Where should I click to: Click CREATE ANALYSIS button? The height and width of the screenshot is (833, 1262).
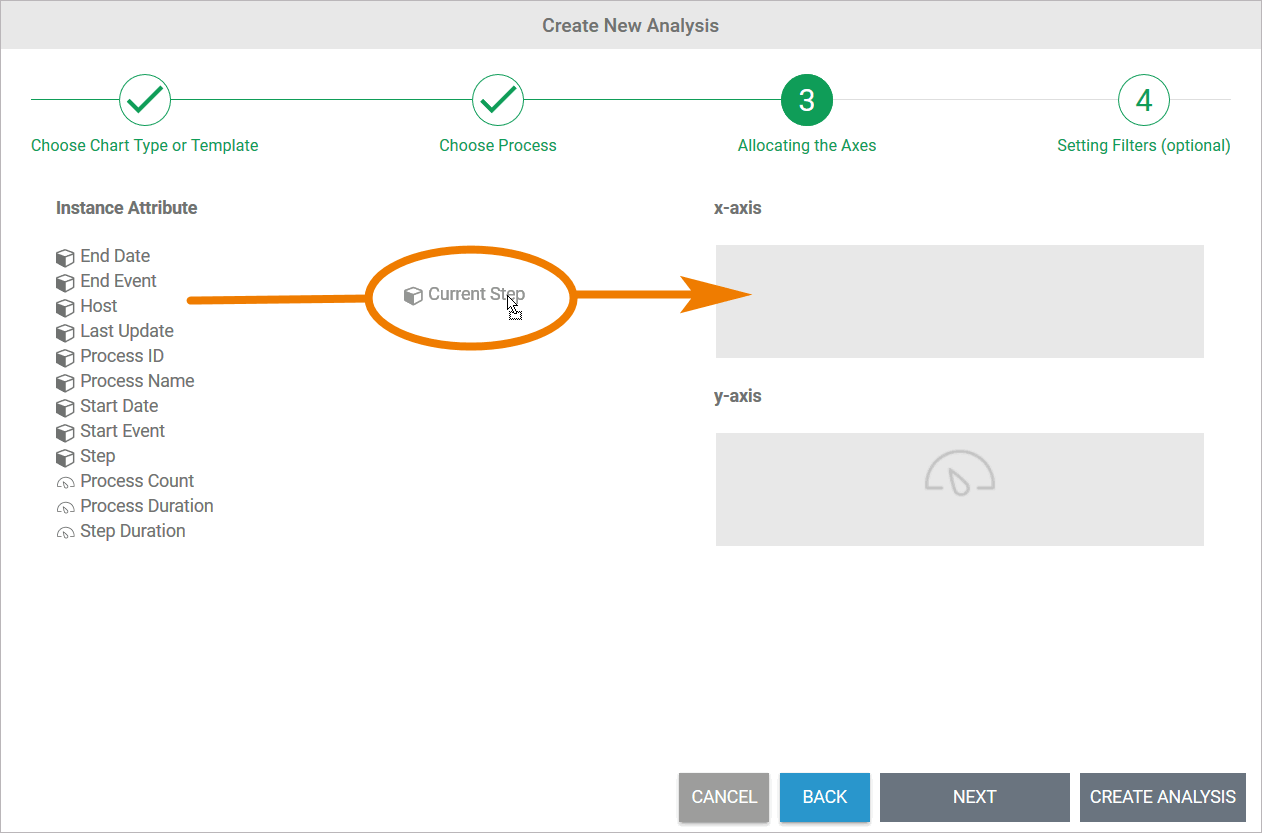(x=1163, y=797)
